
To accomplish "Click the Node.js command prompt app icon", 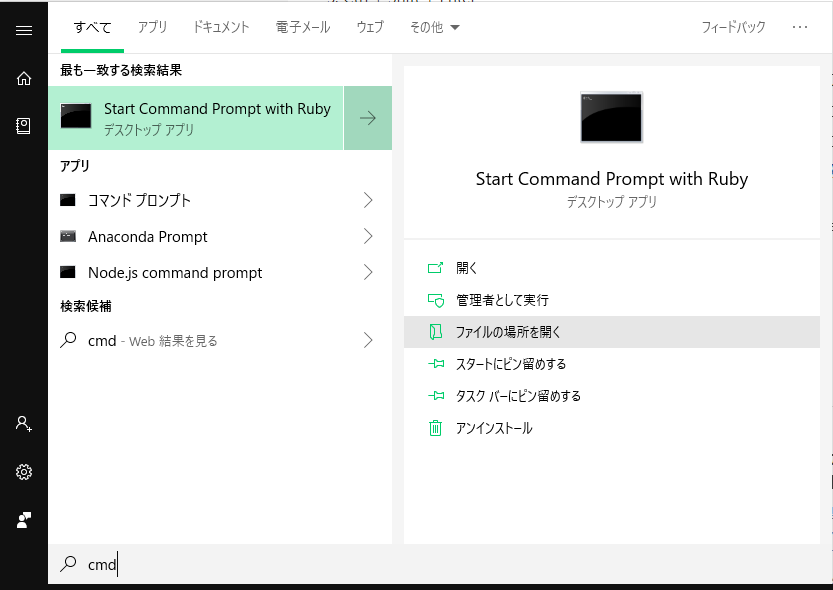I will [67, 272].
